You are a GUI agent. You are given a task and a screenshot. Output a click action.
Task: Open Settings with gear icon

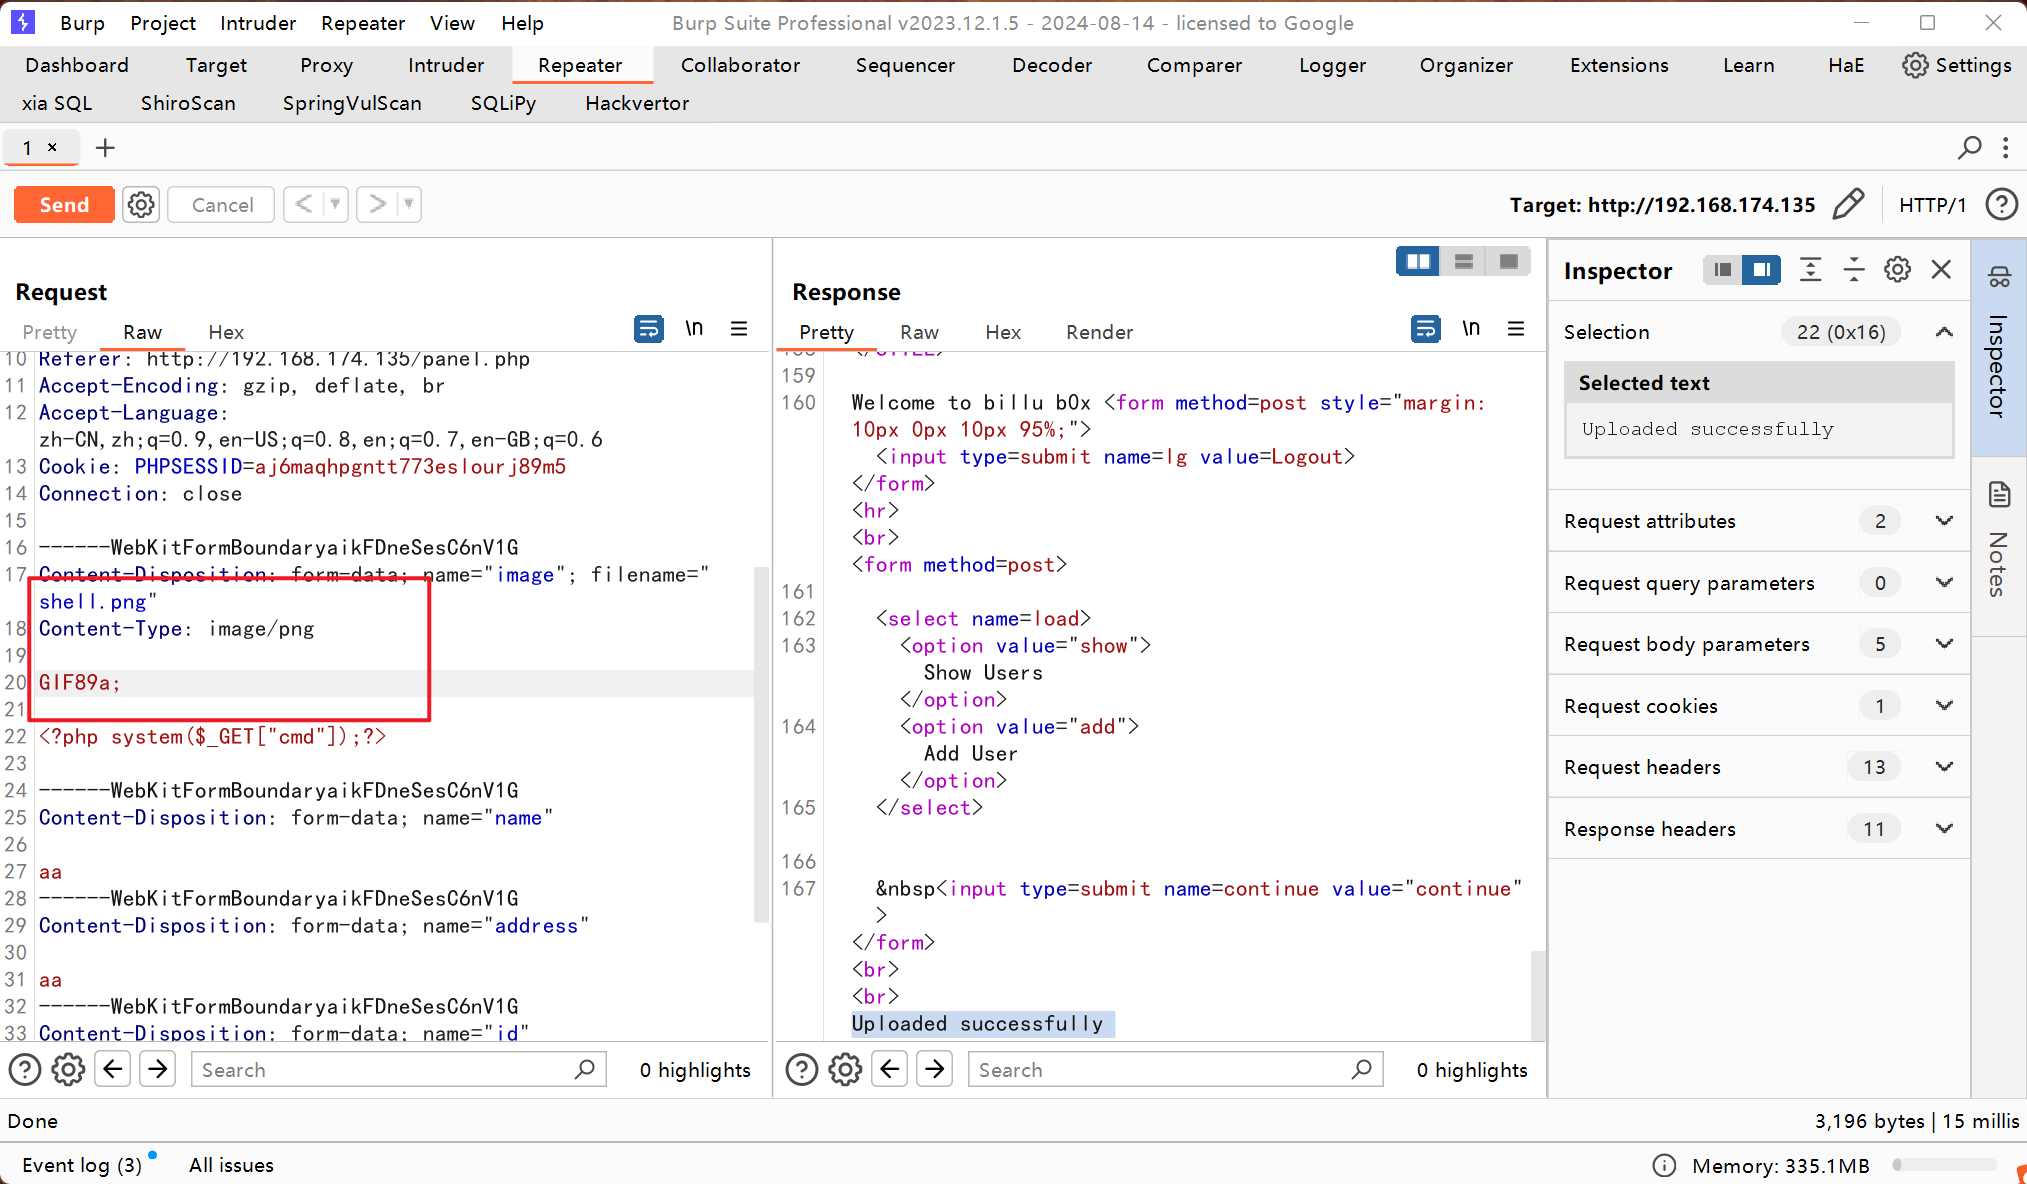click(x=1957, y=65)
